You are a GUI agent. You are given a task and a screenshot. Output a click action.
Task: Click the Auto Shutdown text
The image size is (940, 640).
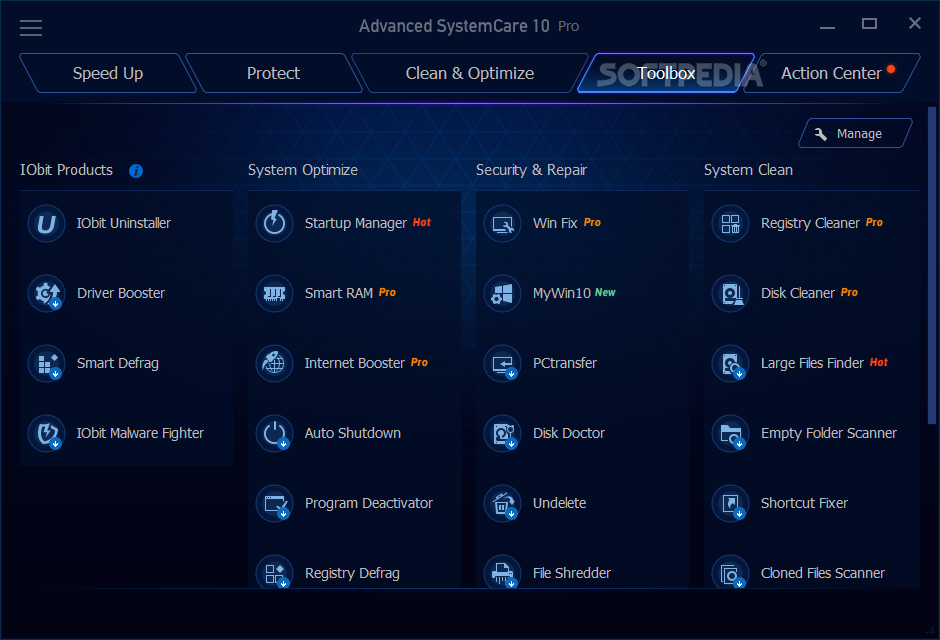pos(352,433)
